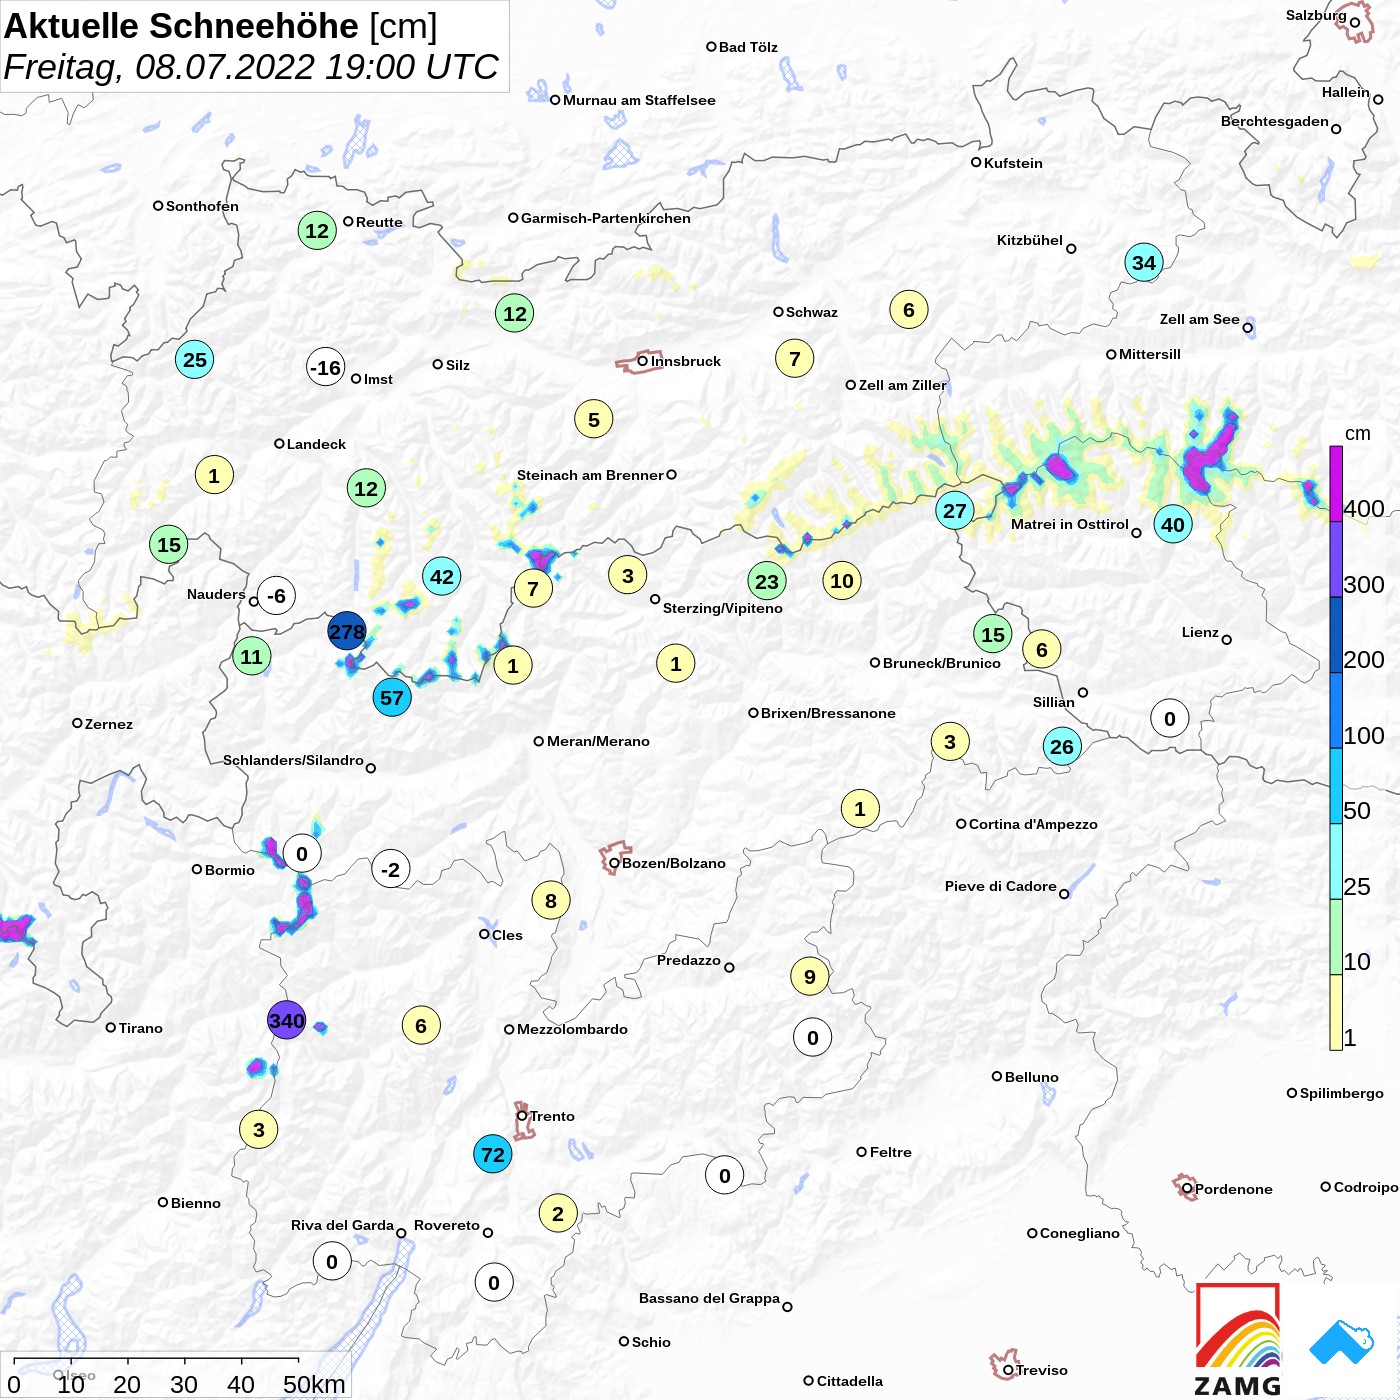Click the 8 cm station near Cles
This screenshot has width=1400, height=1400.
click(x=551, y=900)
